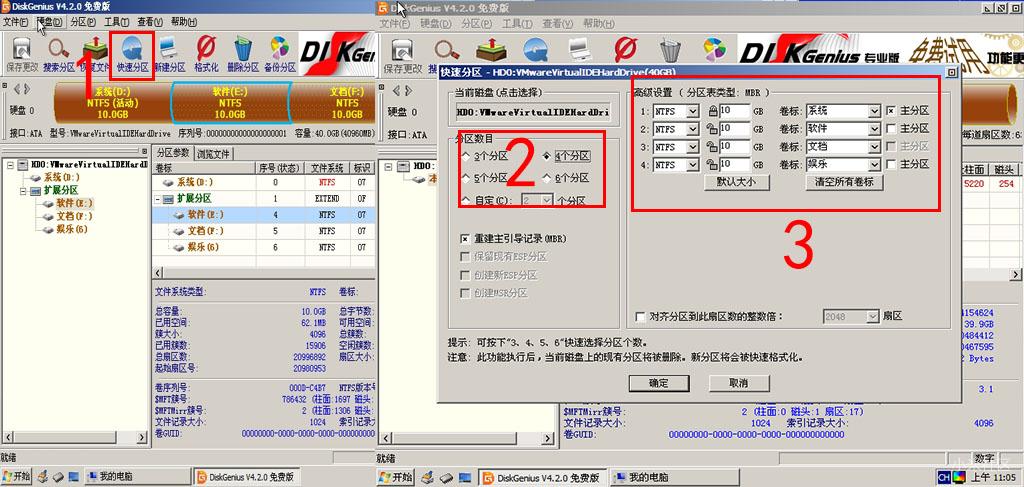Image resolution: width=1024 pixels, height=487 pixels.
Task: Toggle size lock icon for partition row 4
Action: [713, 165]
